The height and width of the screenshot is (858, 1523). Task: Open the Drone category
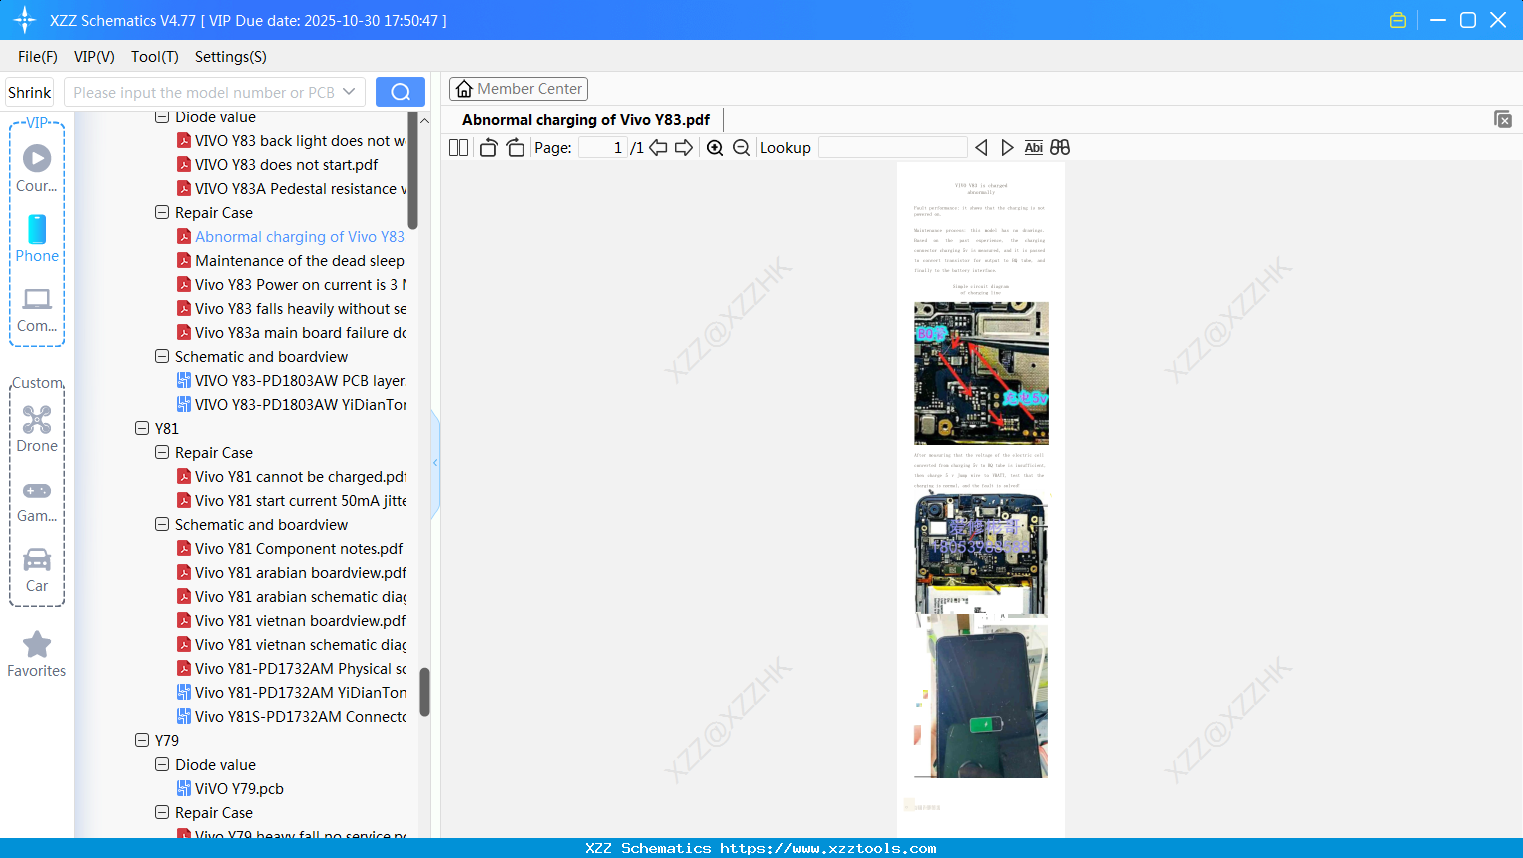click(x=37, y=429)
